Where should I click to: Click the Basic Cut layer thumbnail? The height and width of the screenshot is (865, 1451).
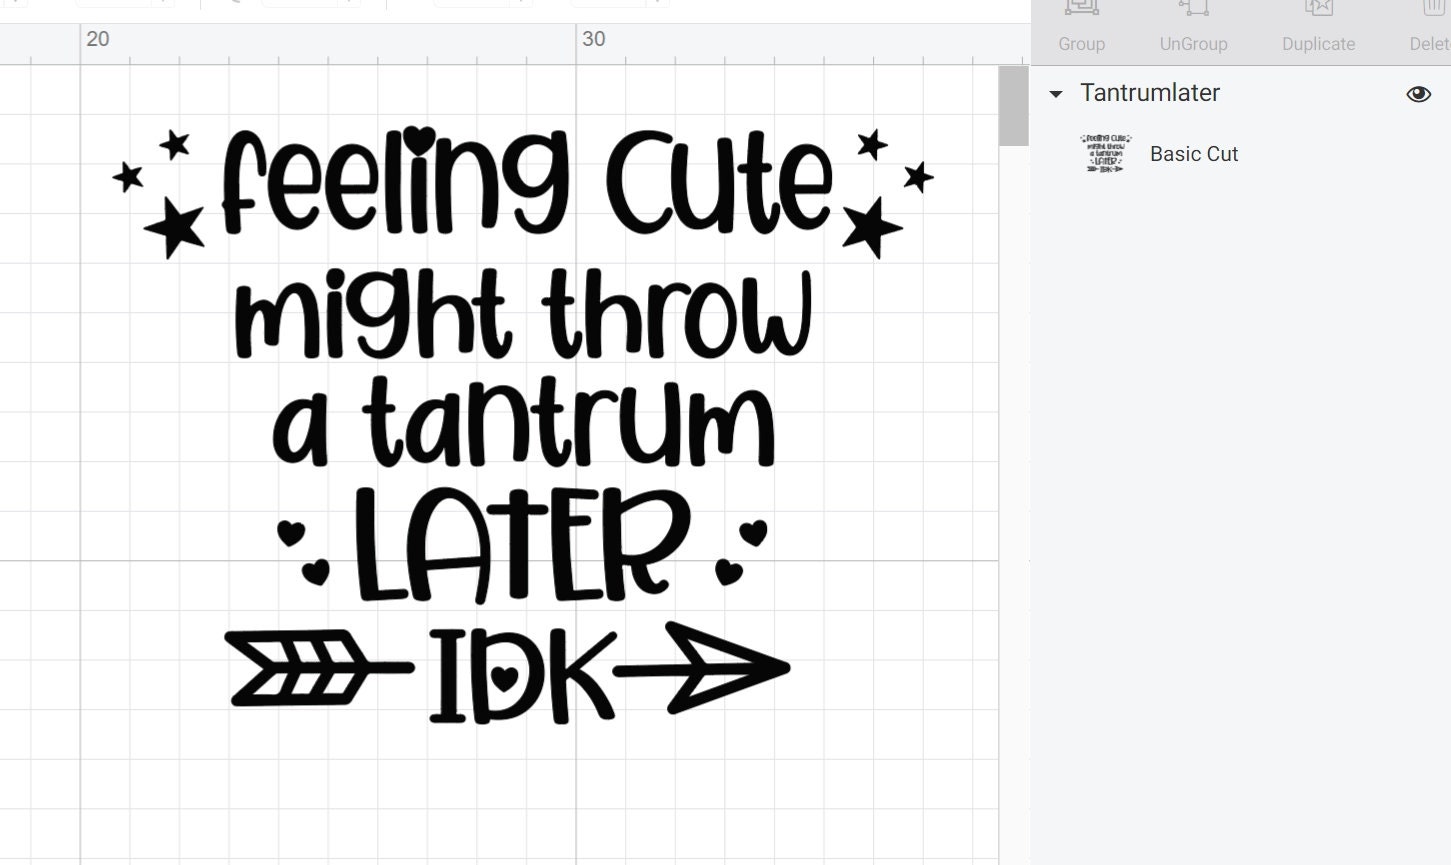coord(1106,154)
